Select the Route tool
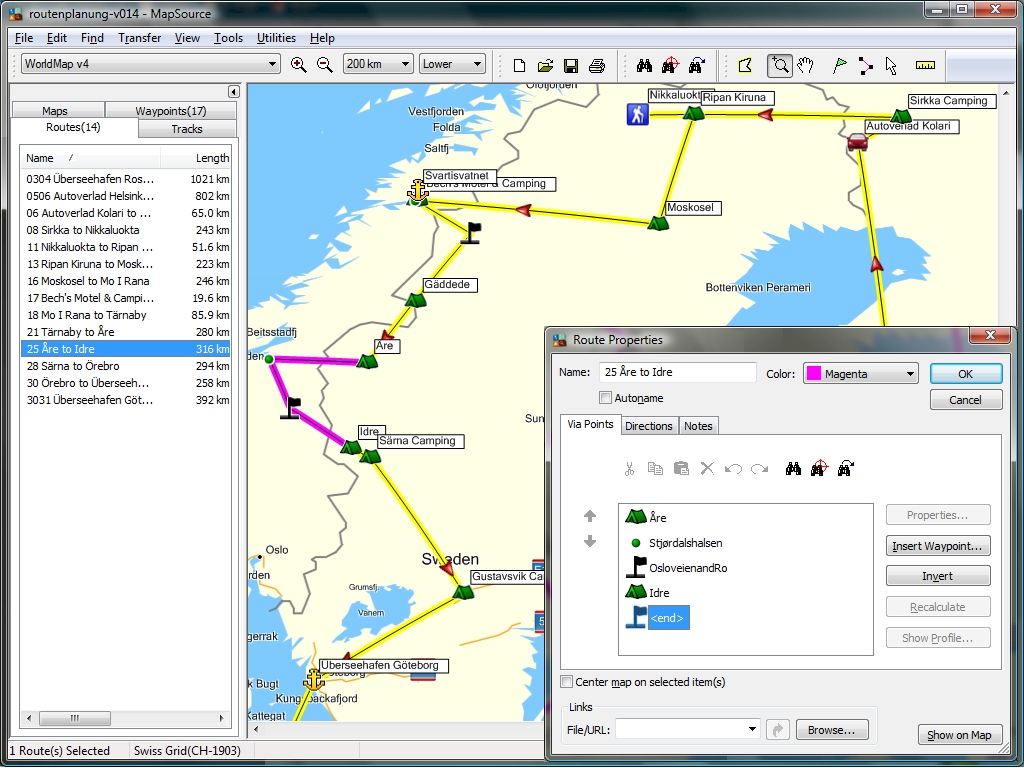 click(x=865, y=65)
